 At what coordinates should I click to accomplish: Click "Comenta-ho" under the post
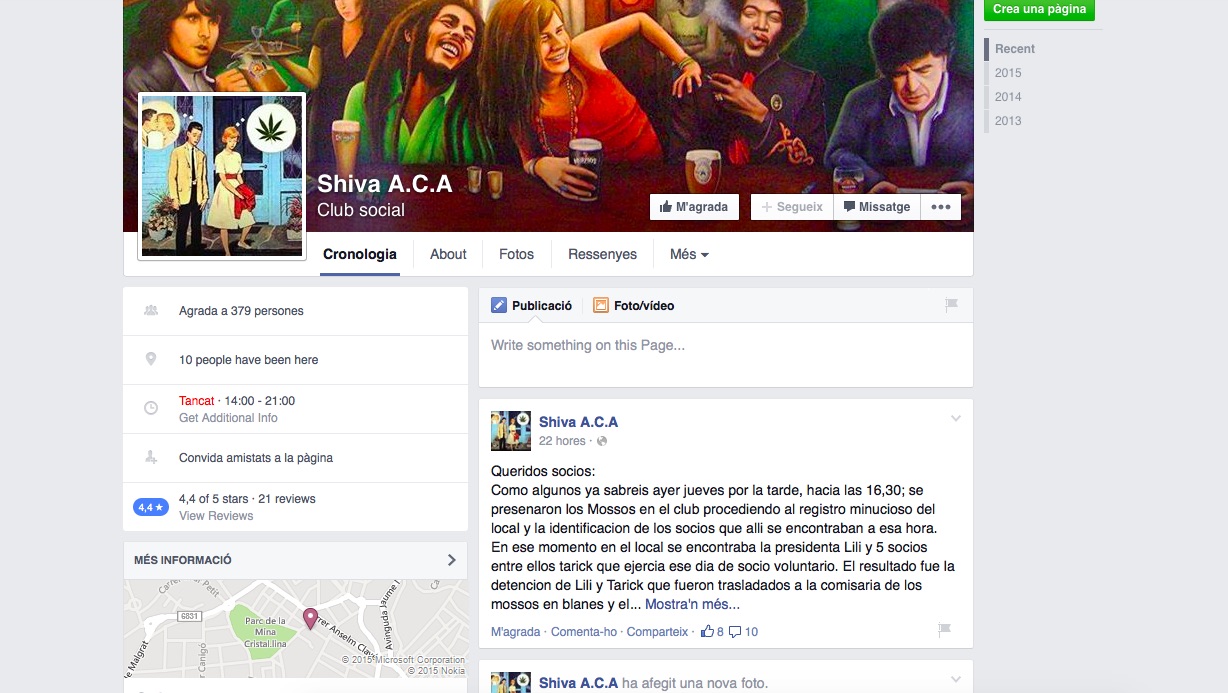click(x=584, y=632)
